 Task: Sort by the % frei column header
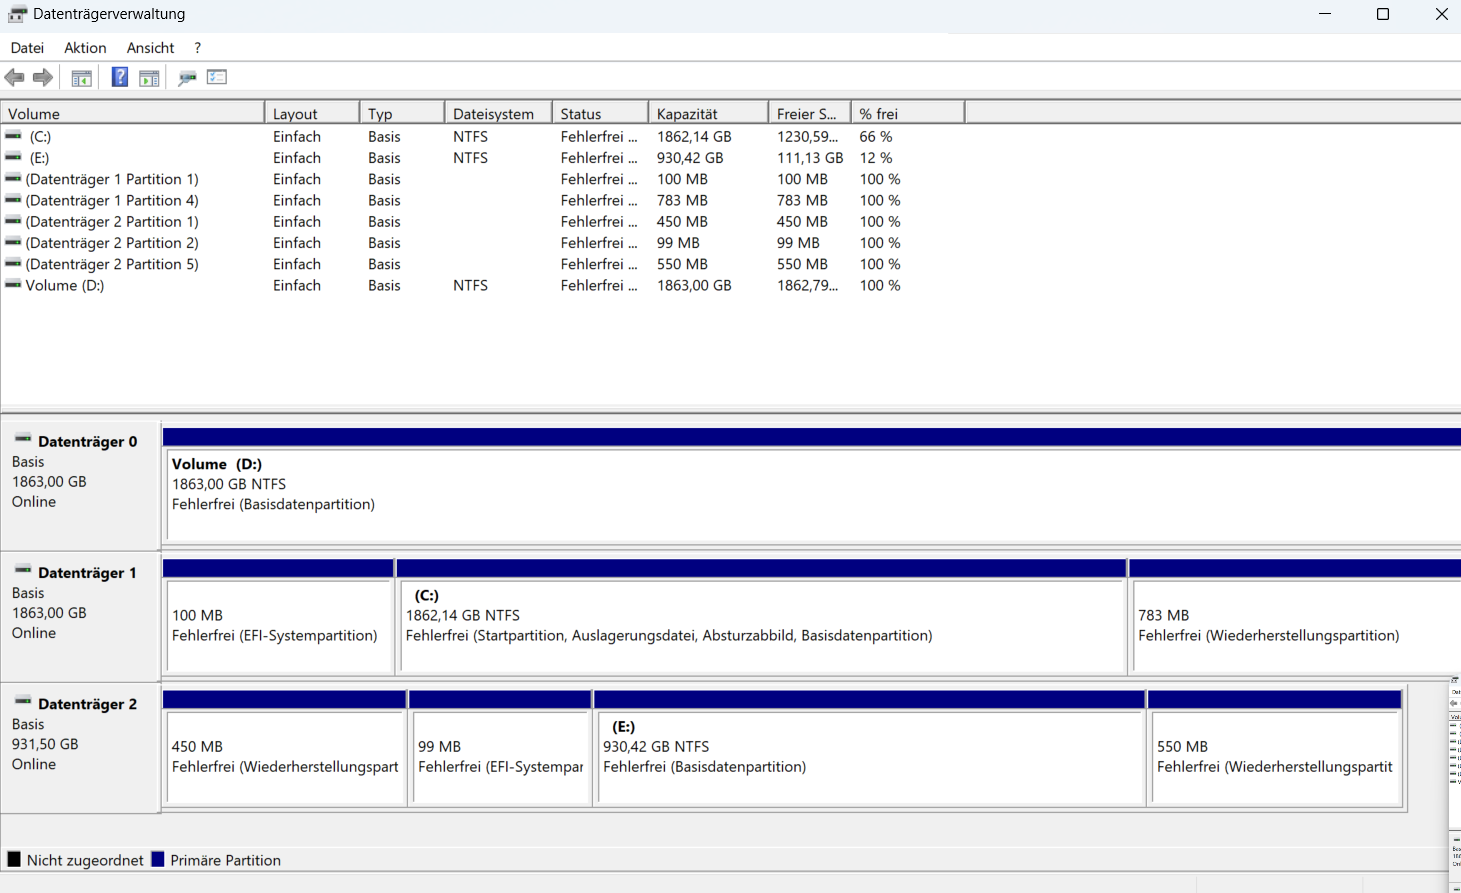point(907,113)
